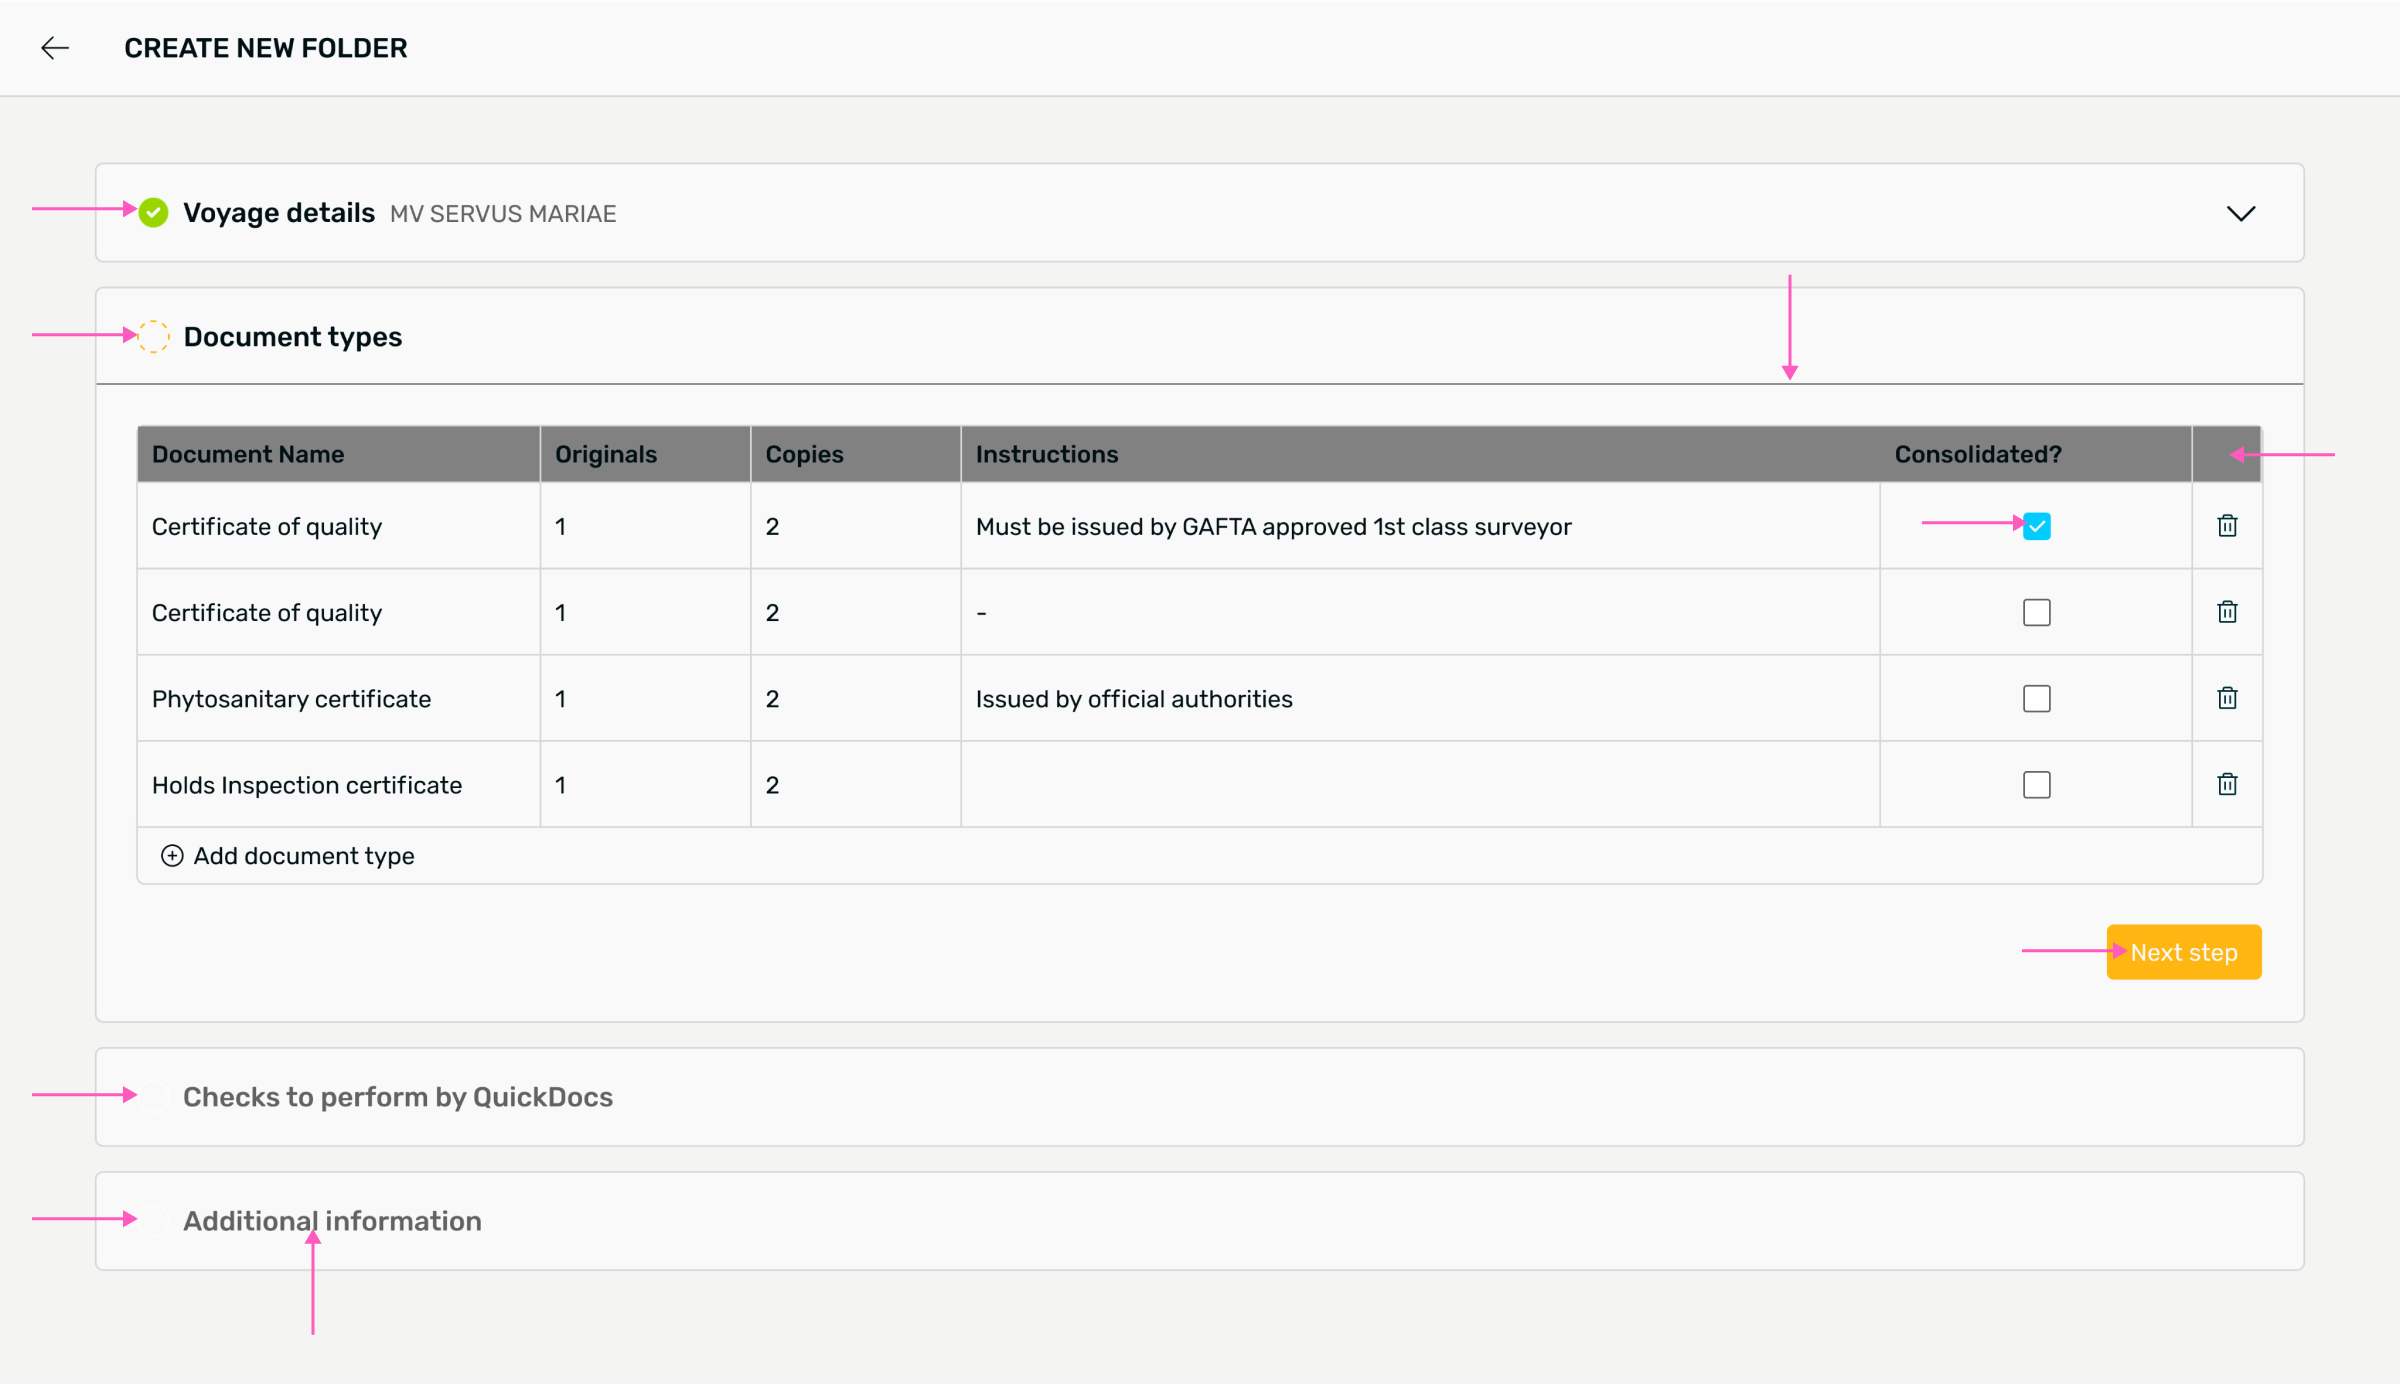Viewport: 2400px width, 1384px height.
Task: Click the dashed Document types status circle
Action: point(153,337)
